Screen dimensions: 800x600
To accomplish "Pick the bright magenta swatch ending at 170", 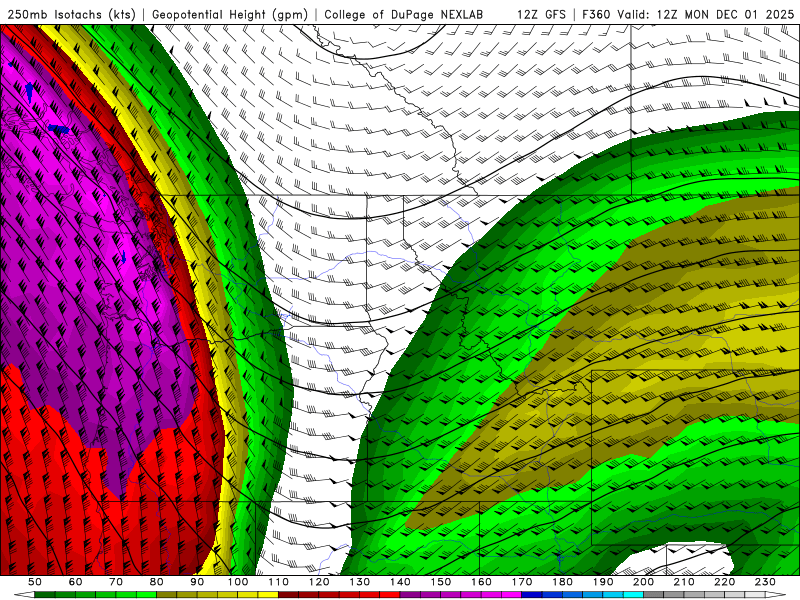I will pyautogui.click(x=512, y=594).
